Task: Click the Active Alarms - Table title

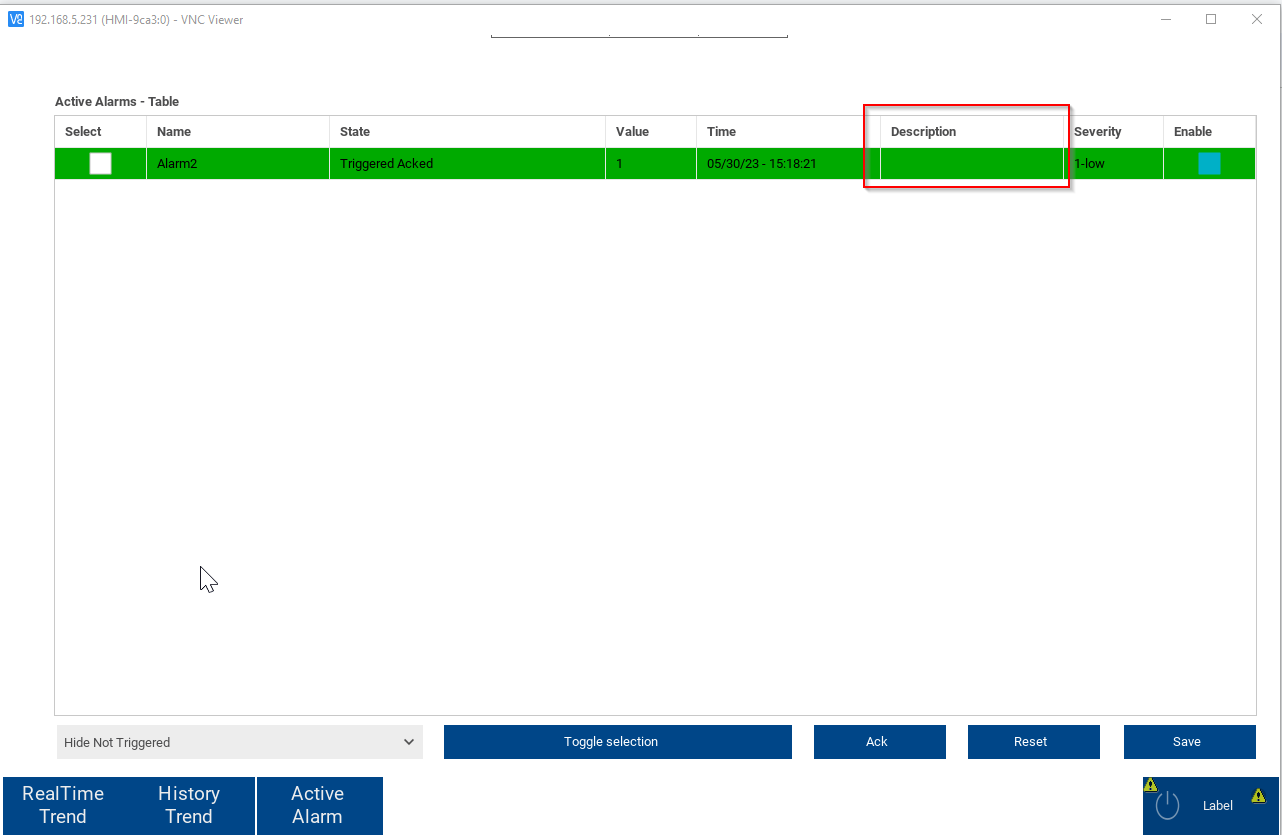Action: pos(117,102)
